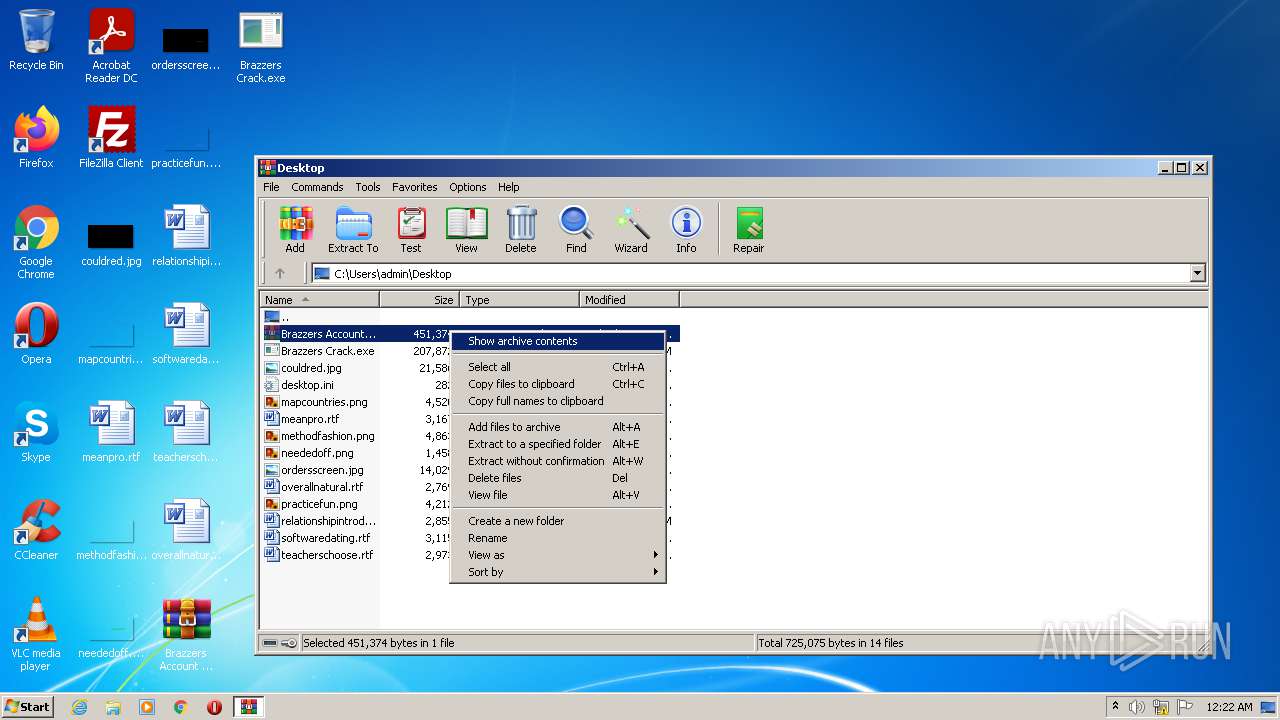
Task: Run the Test archive tool
Action: 411,230
